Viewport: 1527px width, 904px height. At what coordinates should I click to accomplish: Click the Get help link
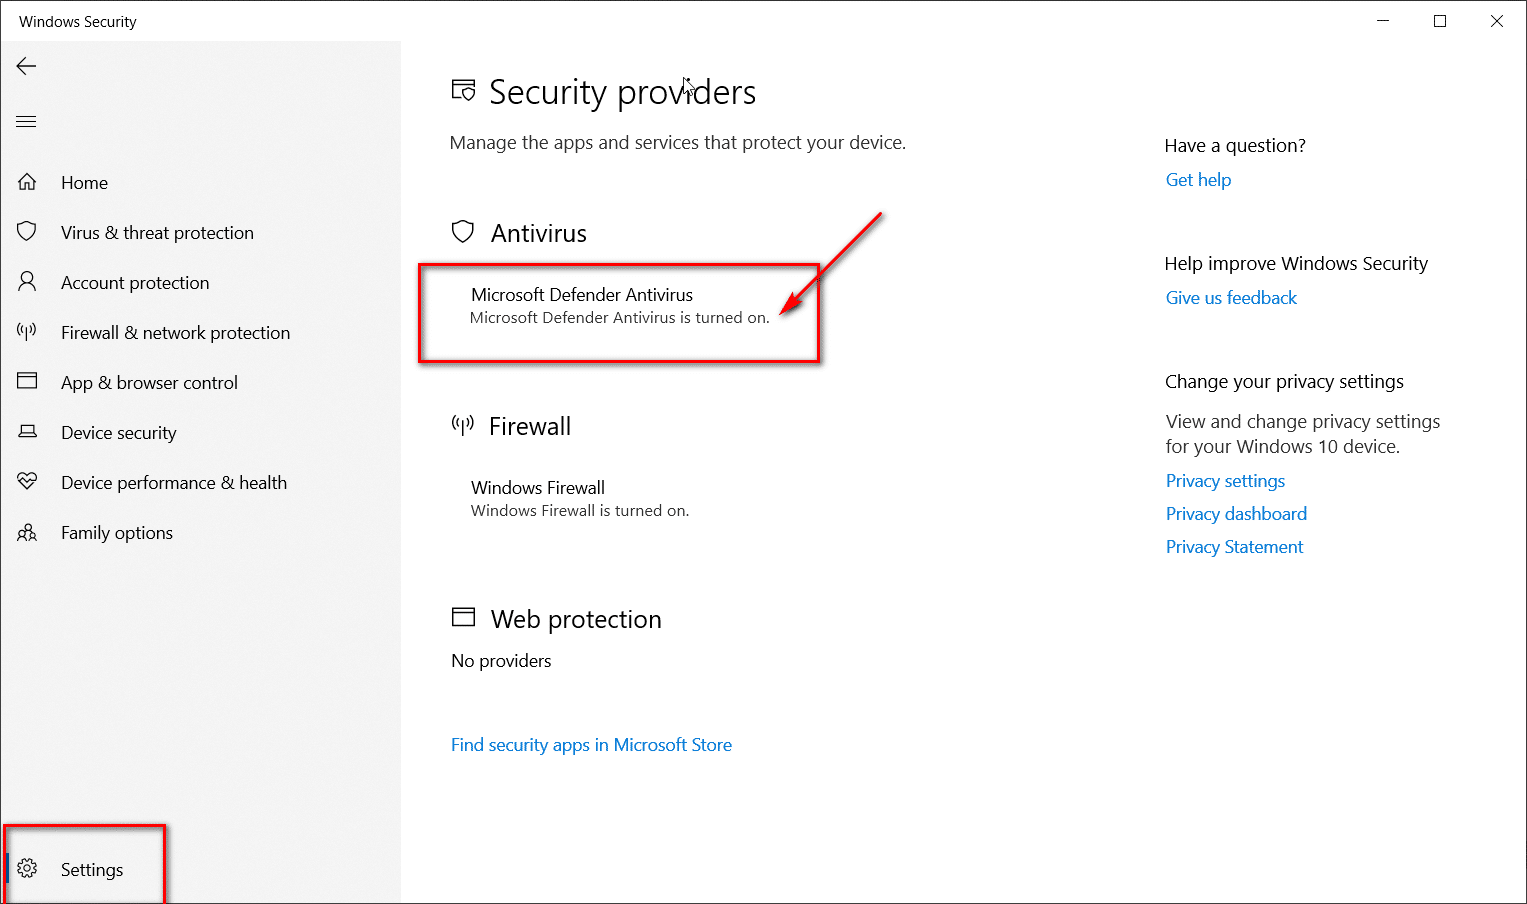coord(1198,180)
